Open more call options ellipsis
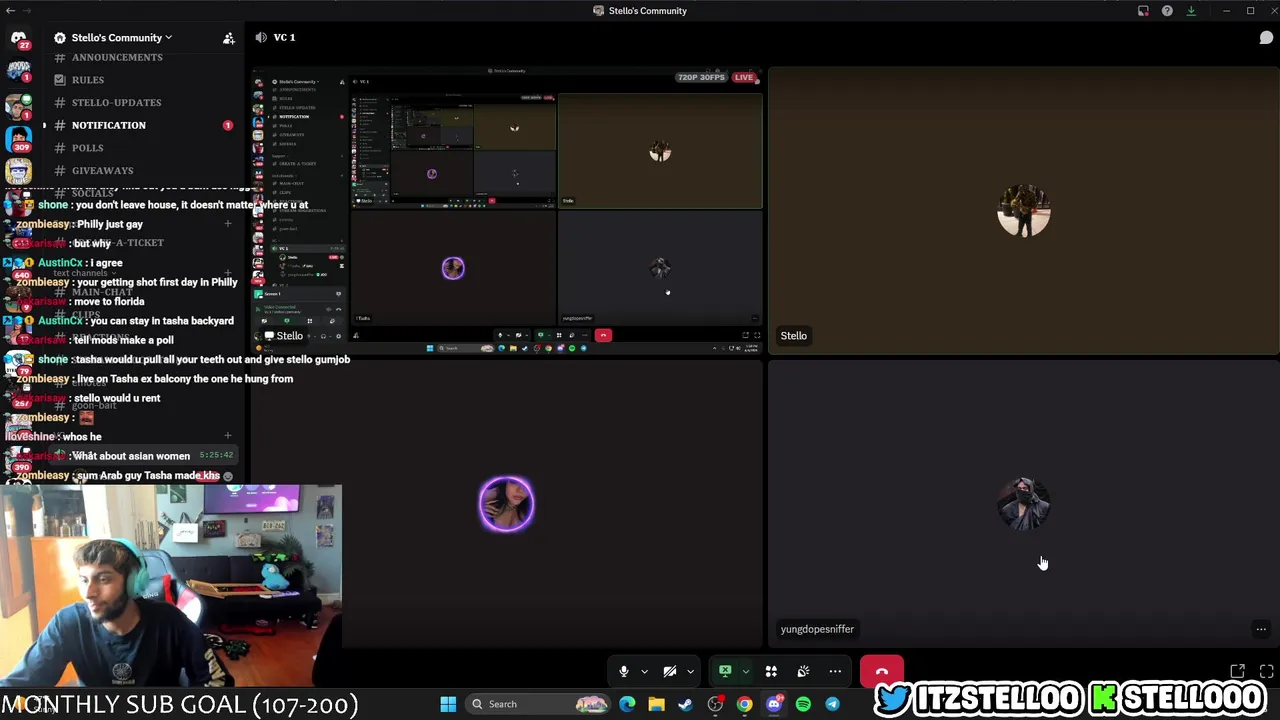Image resolution: width=1280 pixels, height=720 pixels. (835, 672)
